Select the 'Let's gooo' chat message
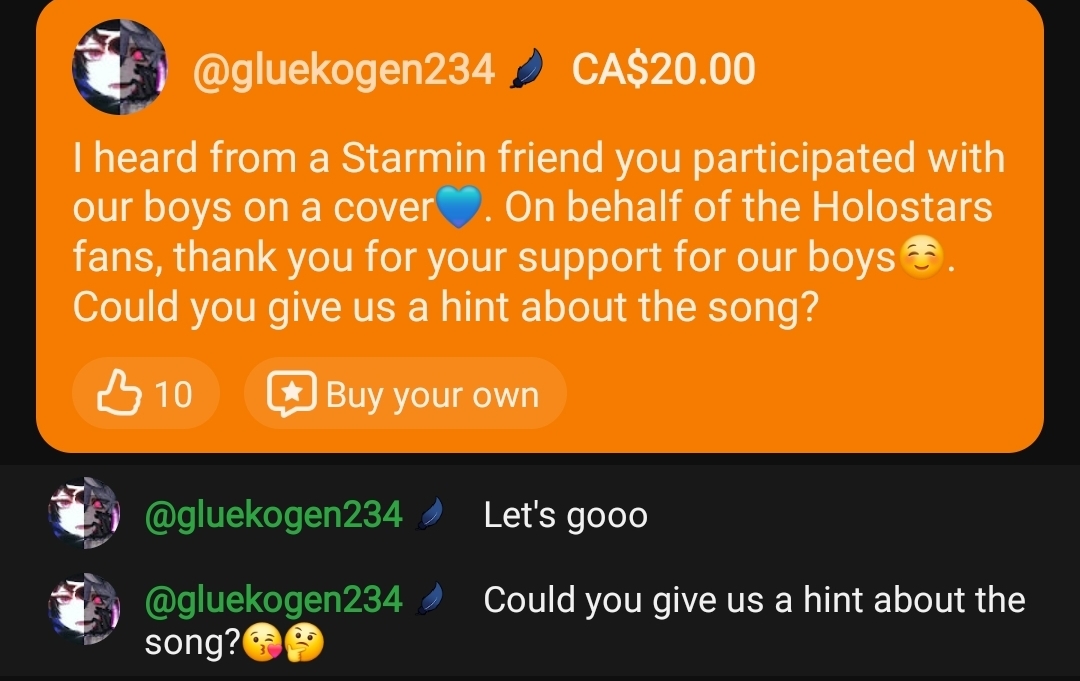The width and height of the screenshot is (1080, 681). (x=565, y=515)
